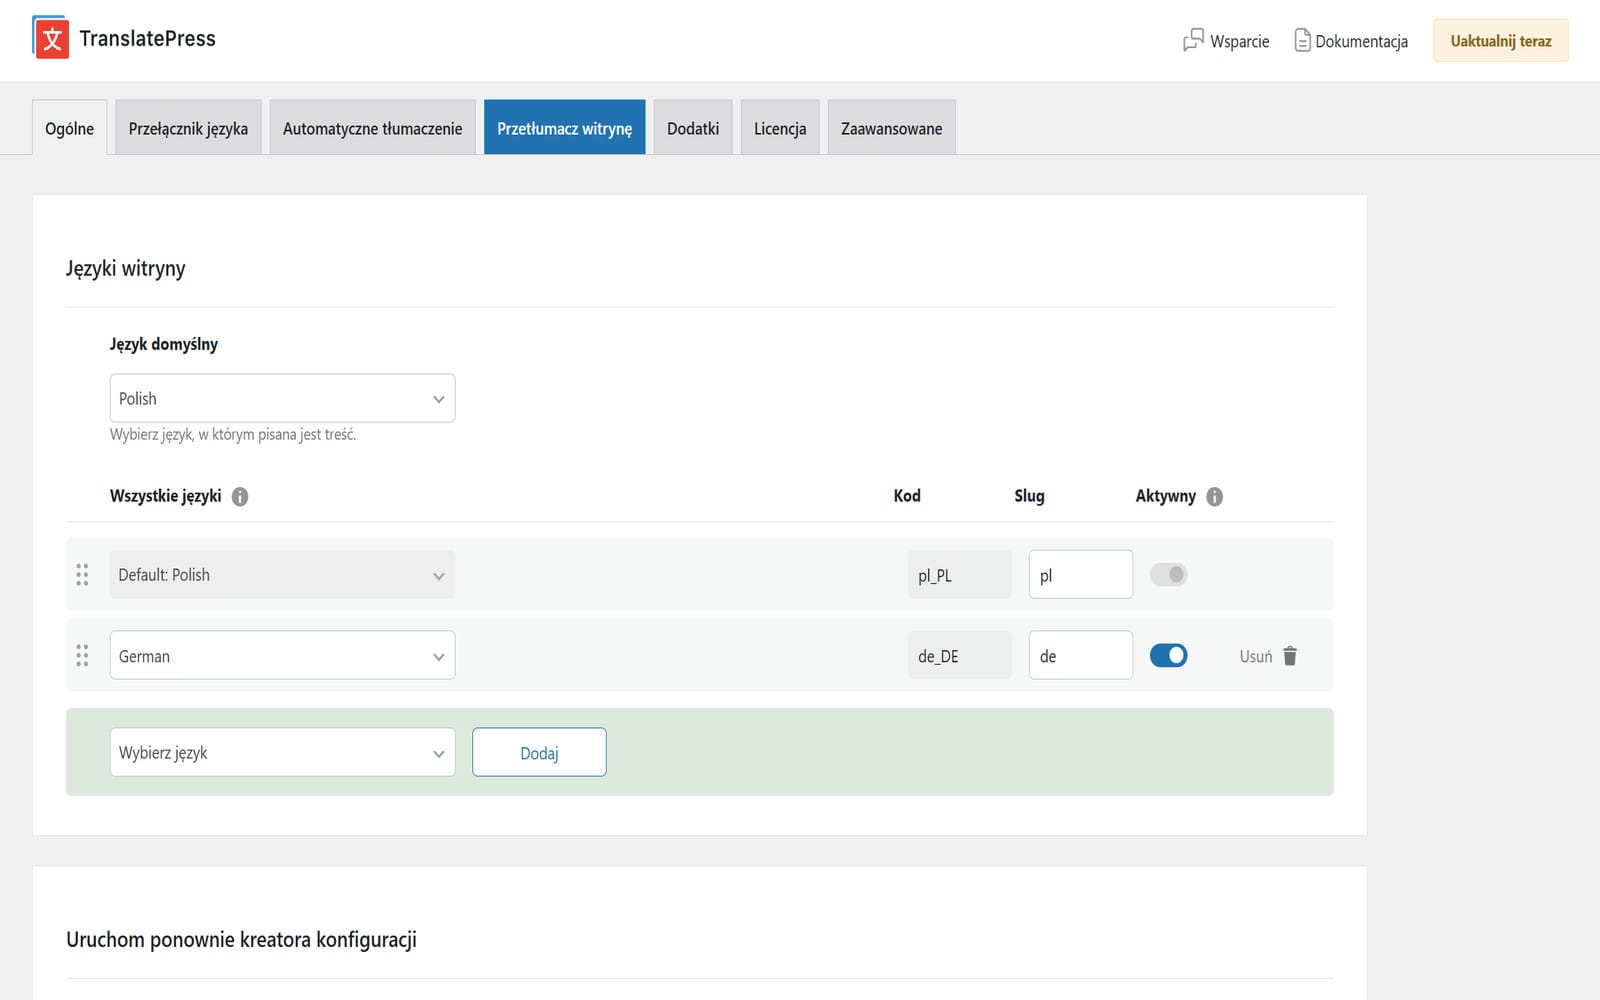The image size is (1600, 1000).
Task: Click the de_DE code field
Action: [959, 655]
